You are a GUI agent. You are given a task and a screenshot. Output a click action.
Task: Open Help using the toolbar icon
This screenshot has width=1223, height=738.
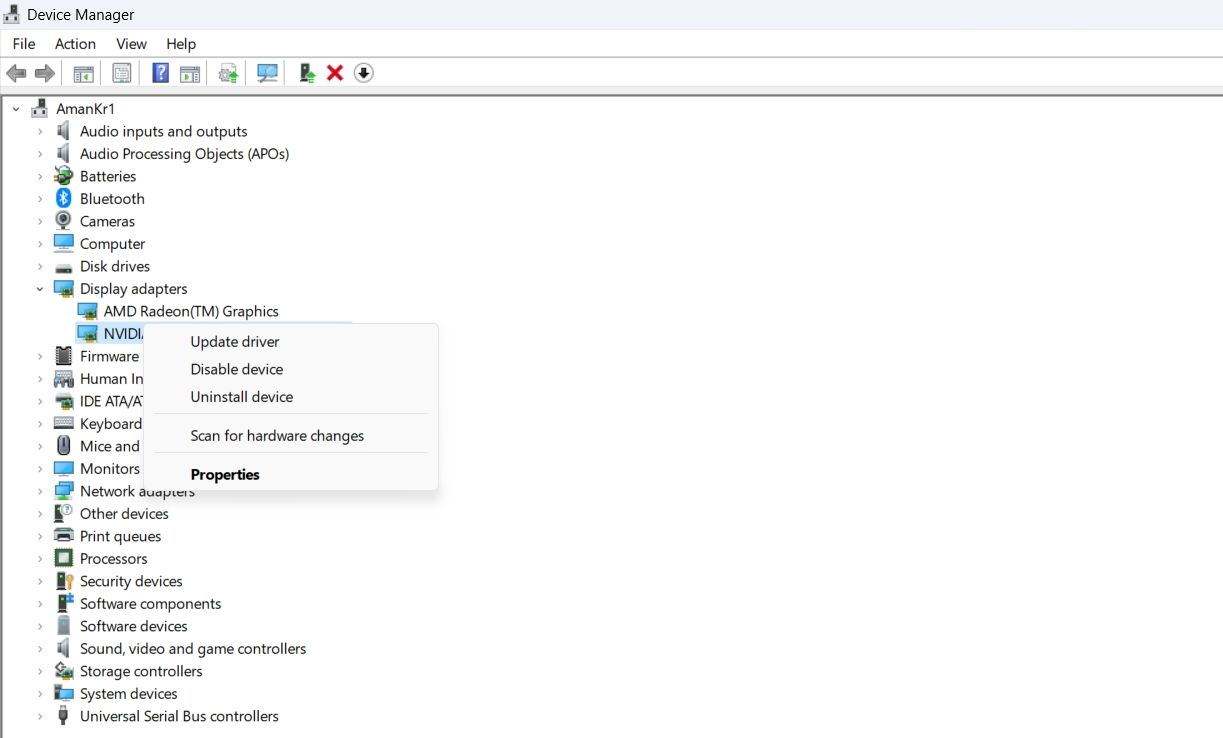tap(160, 72)
